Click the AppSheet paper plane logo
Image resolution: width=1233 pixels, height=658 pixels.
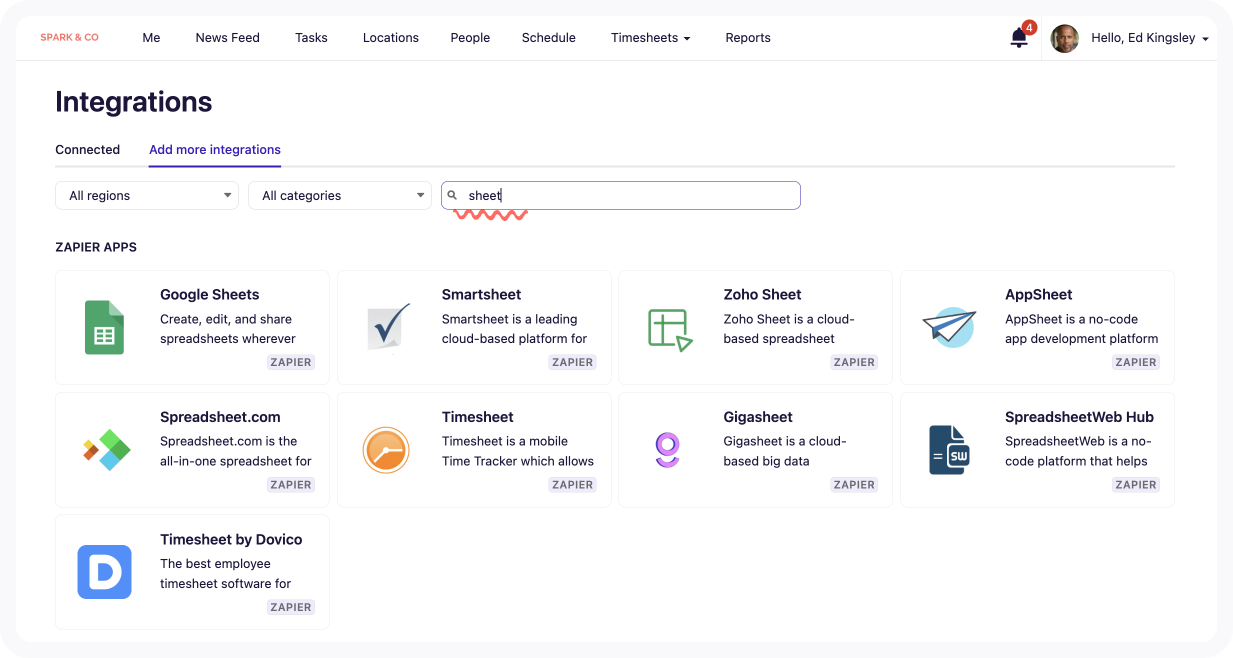click(948, 327)
